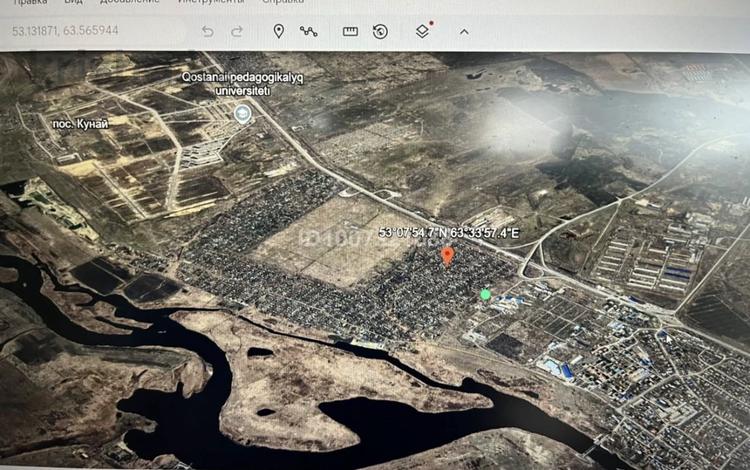The height and width of the screenshot is (470, 750).
Task: Open the Правка menu
Action: (x=31, y=1)
